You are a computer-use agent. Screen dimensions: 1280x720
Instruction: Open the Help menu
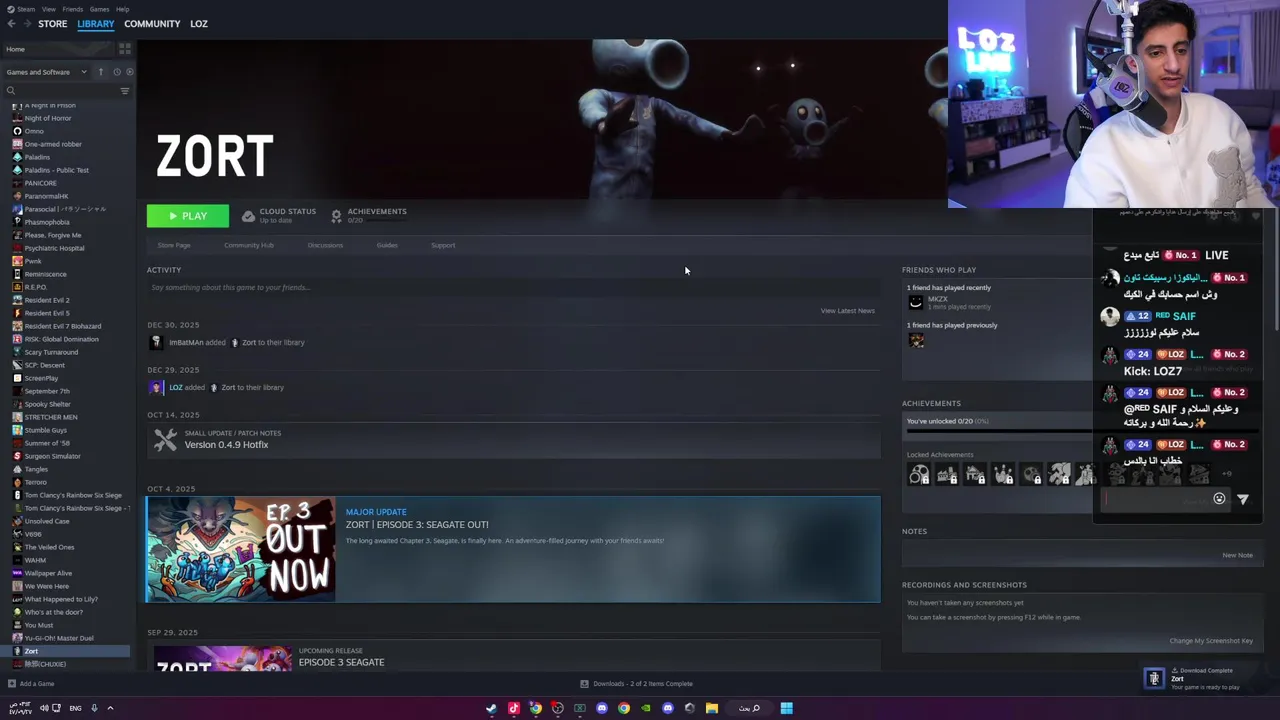point(122,9)
